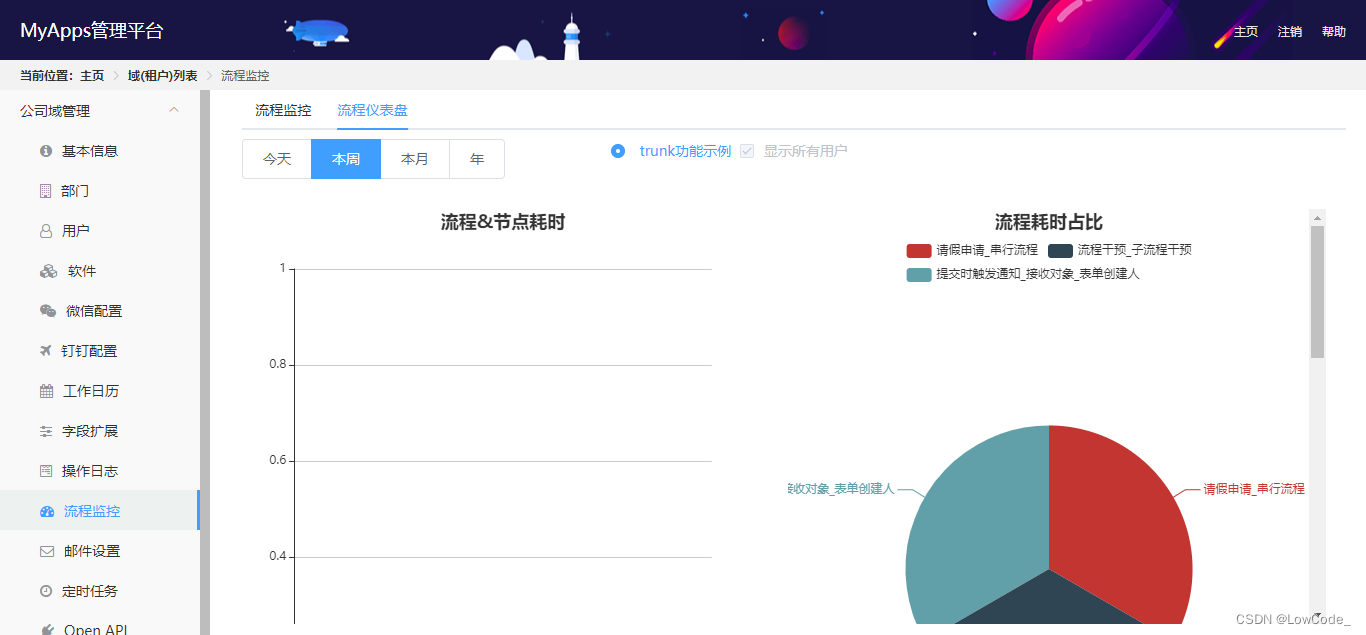Click the 用户 person icon
The image size is (1366, 635).
coord(45,231)
